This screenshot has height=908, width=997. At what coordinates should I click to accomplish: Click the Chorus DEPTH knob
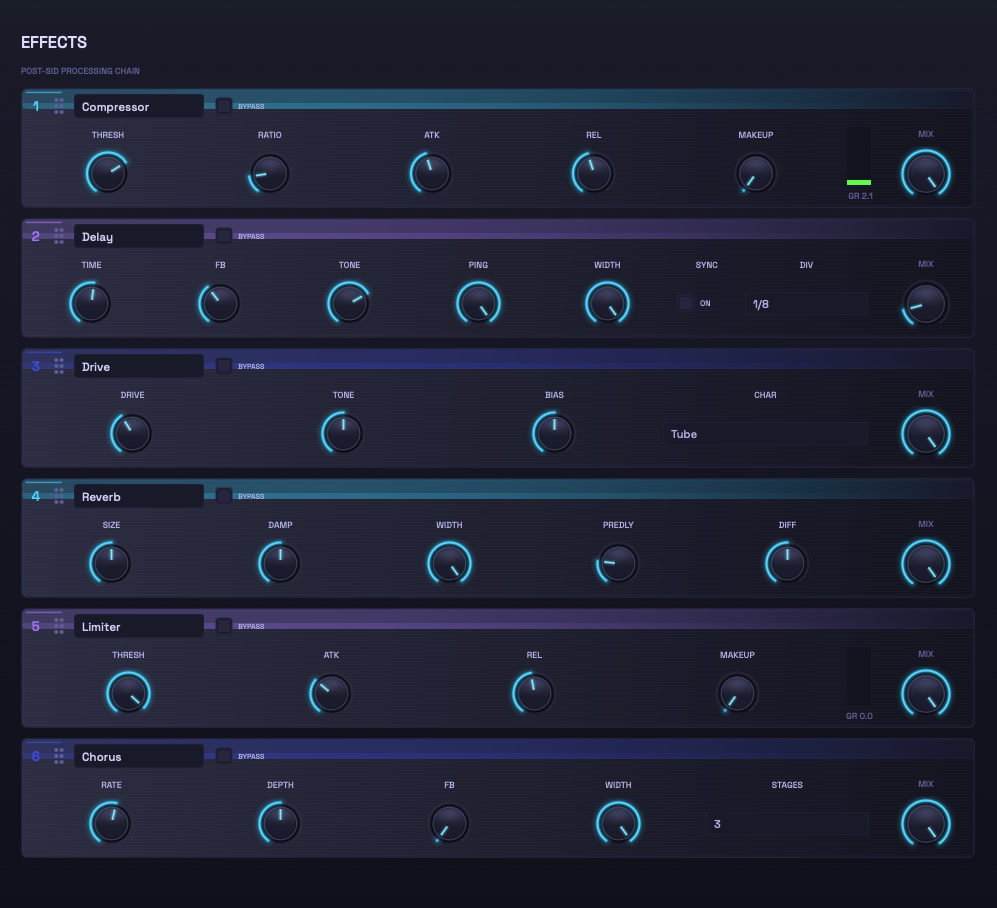pyautogui.click(x=280, y=823)
